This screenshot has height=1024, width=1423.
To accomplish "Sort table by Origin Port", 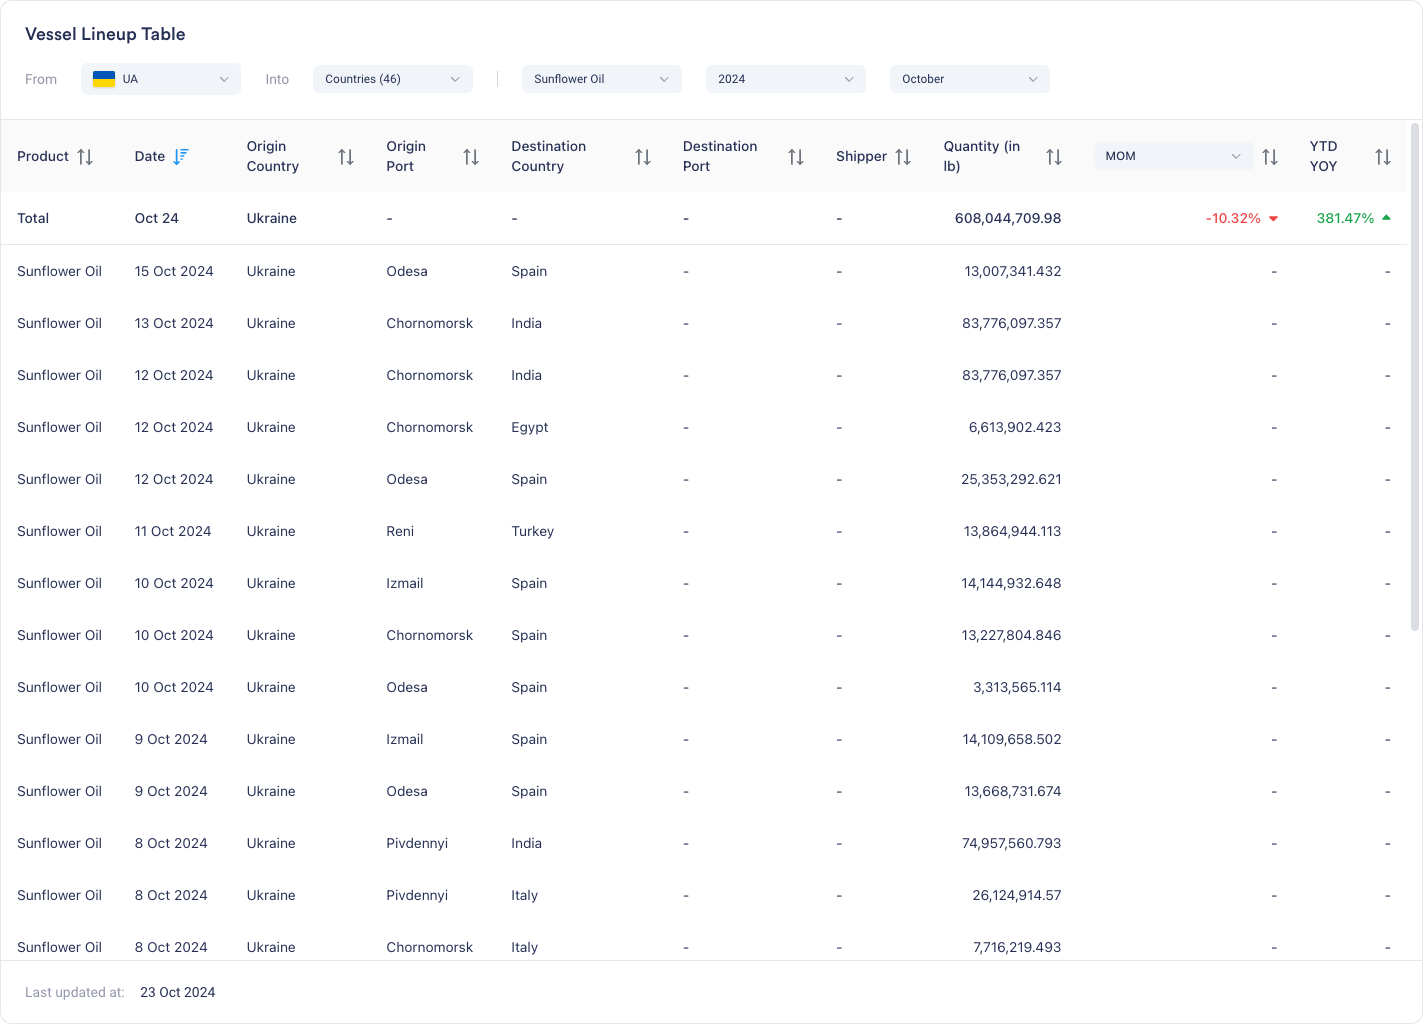I will coord(471,157).
